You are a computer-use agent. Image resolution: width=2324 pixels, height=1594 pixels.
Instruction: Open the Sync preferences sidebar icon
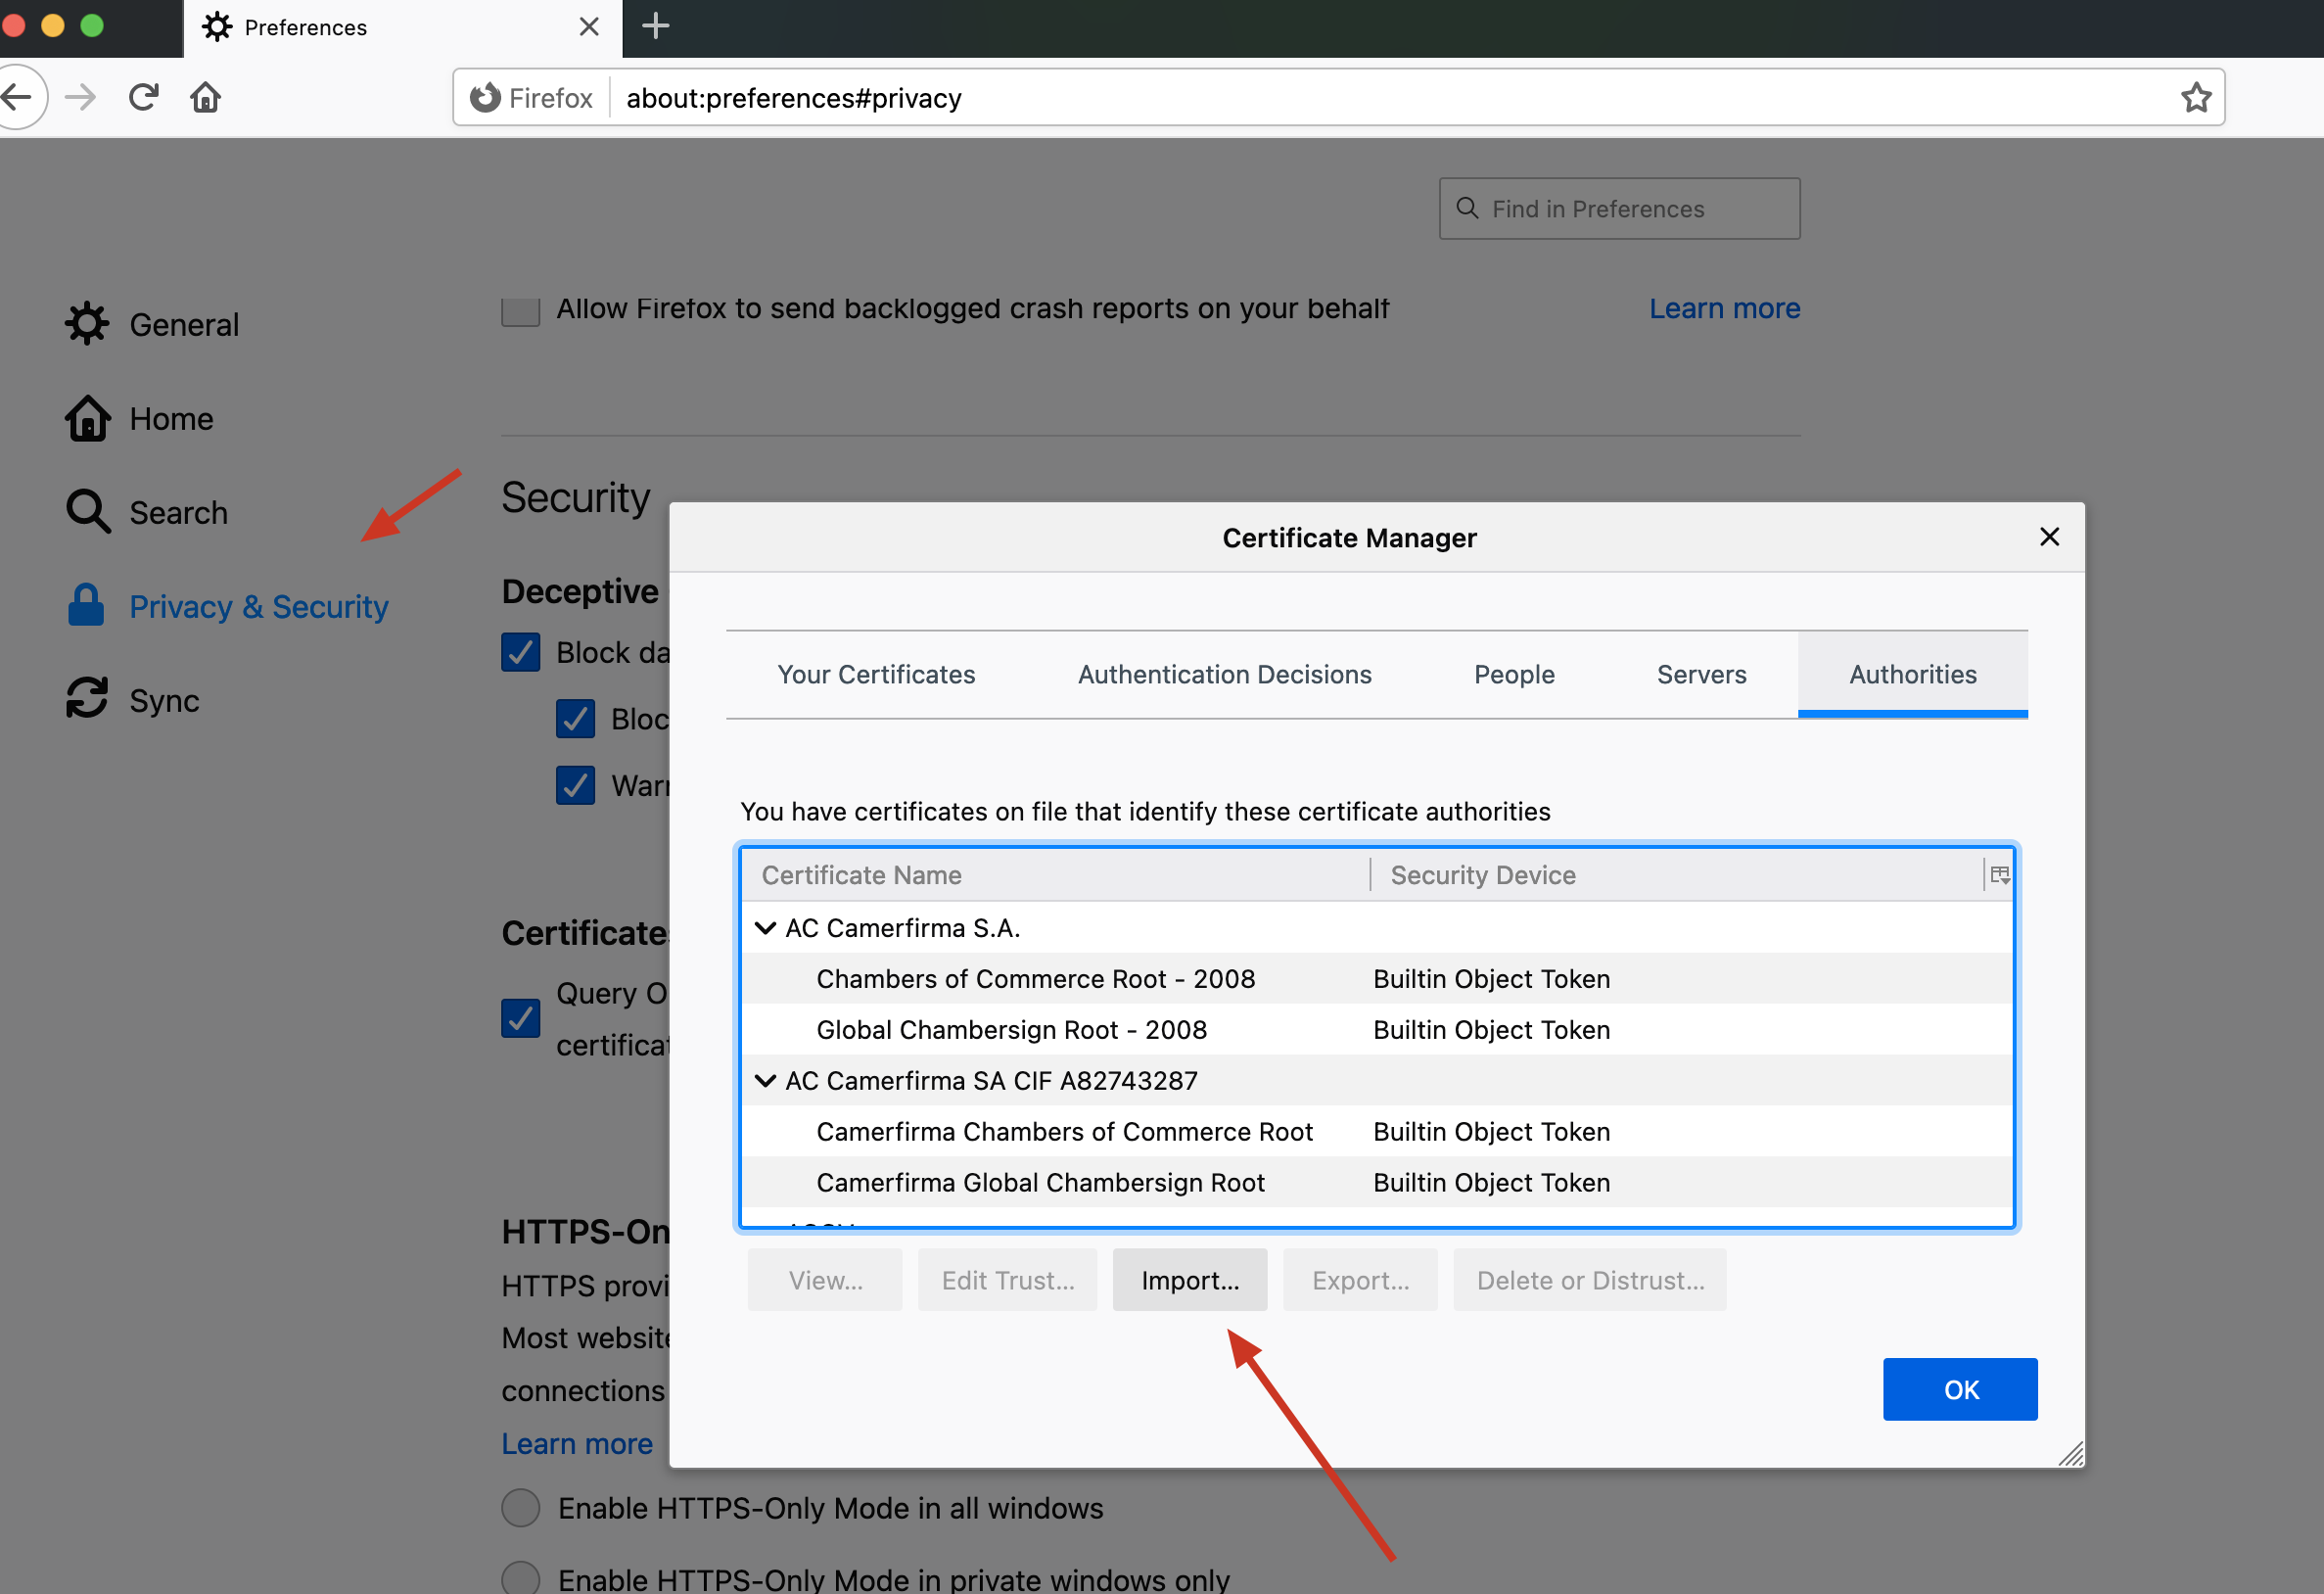(88, 699)
